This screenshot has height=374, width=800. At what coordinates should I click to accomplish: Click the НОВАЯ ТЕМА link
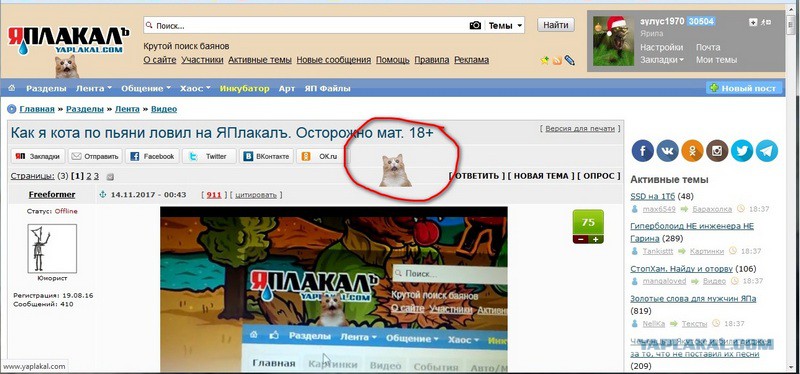541,176
